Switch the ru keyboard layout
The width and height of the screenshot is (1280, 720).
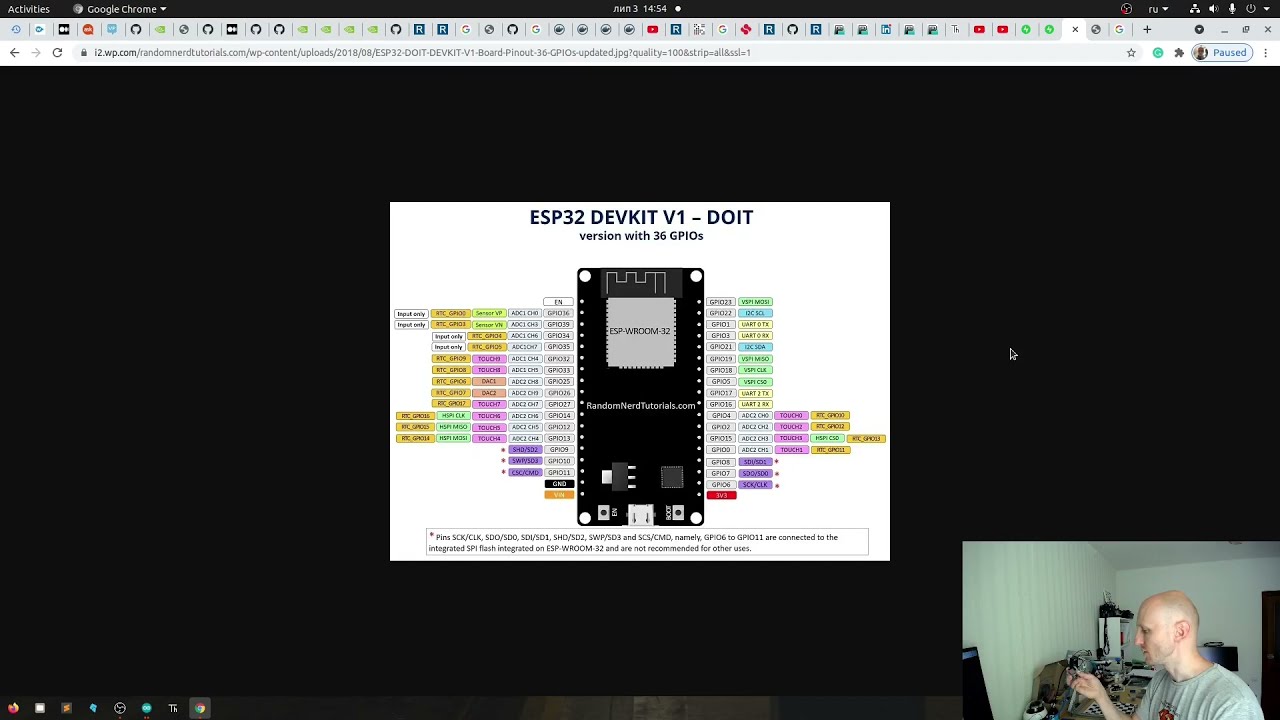(1158, 9)
